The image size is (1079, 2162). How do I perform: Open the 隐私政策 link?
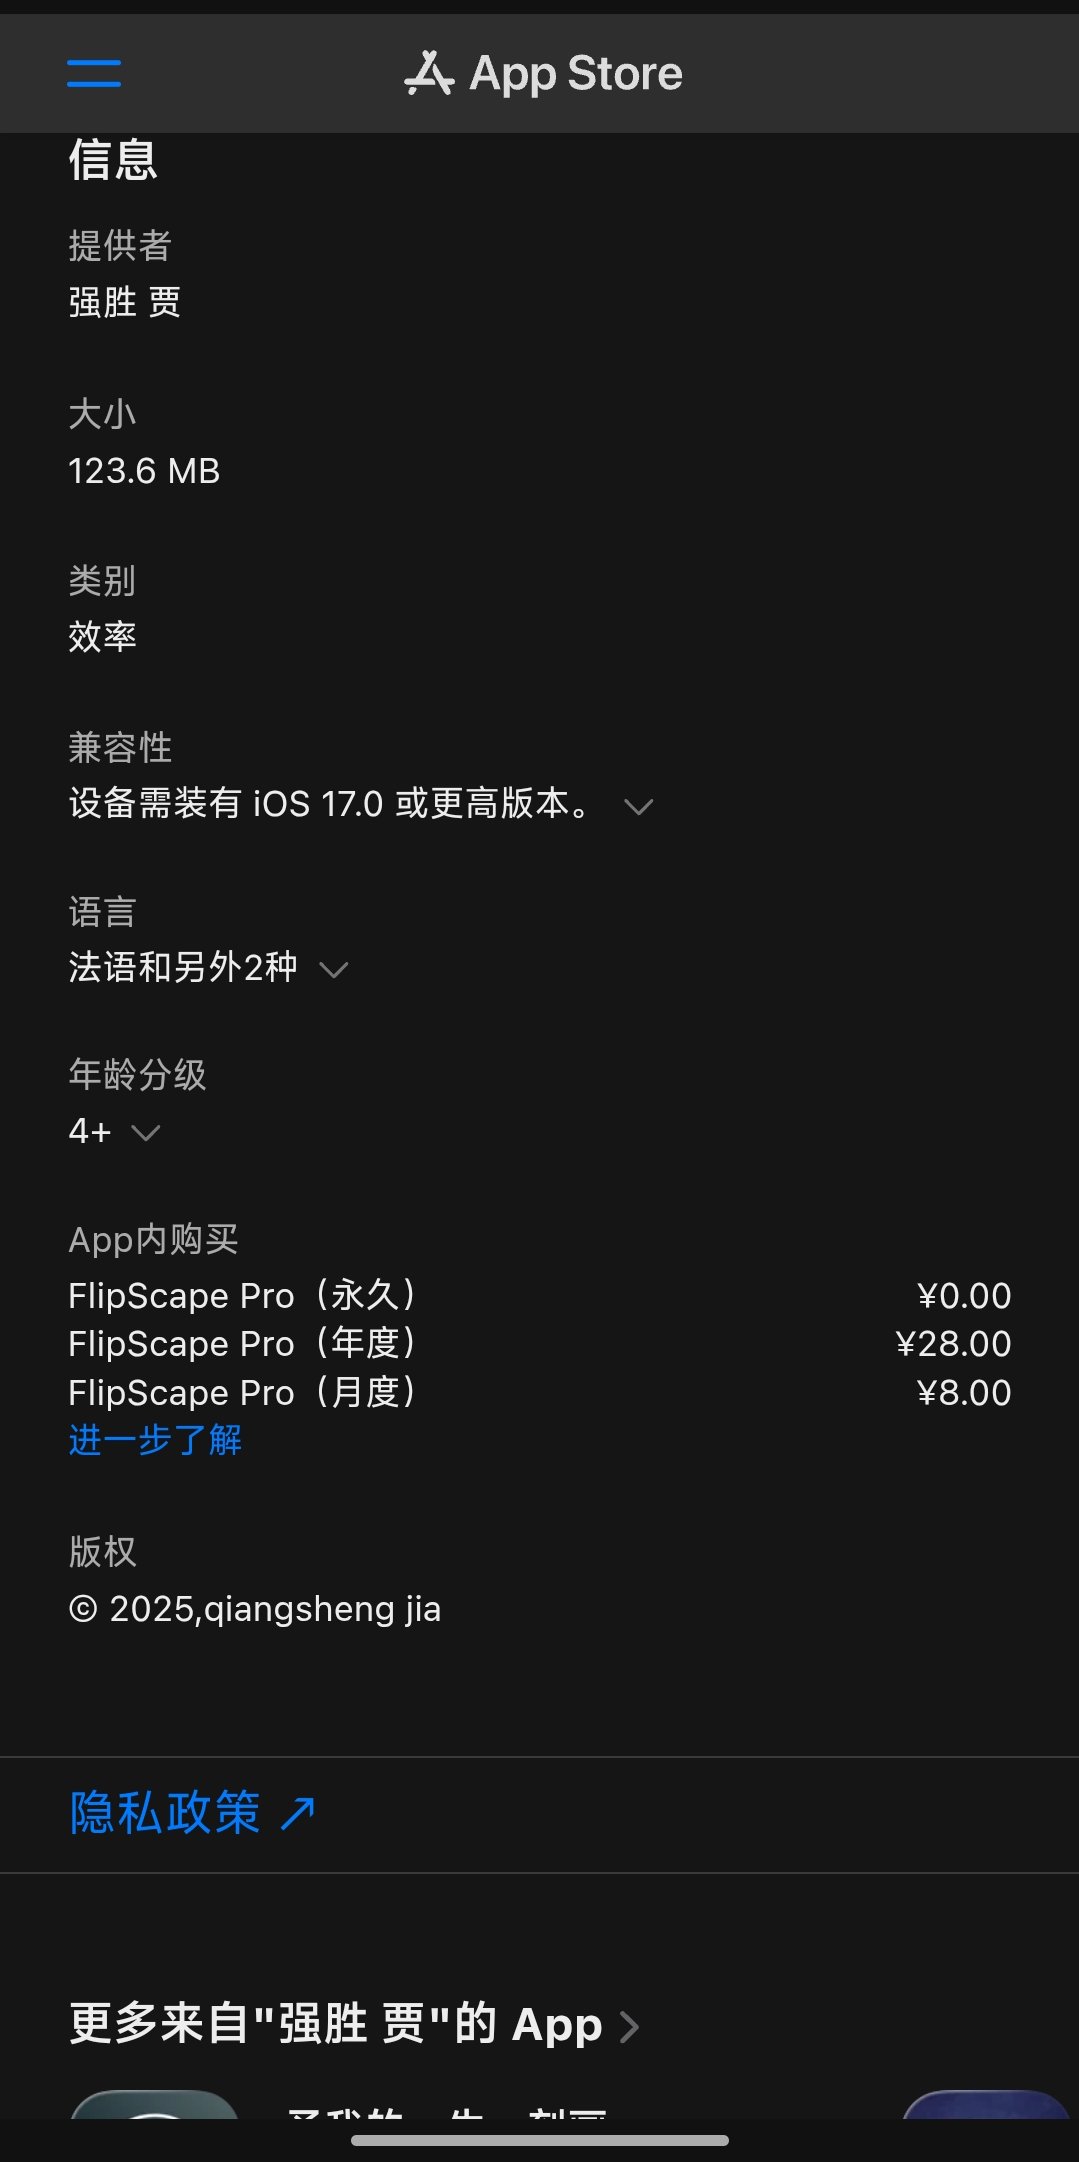165,1813
